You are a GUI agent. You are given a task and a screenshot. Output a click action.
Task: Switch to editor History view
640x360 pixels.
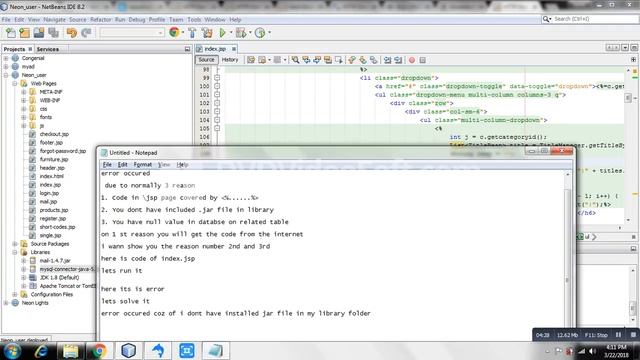coord(230,60)
